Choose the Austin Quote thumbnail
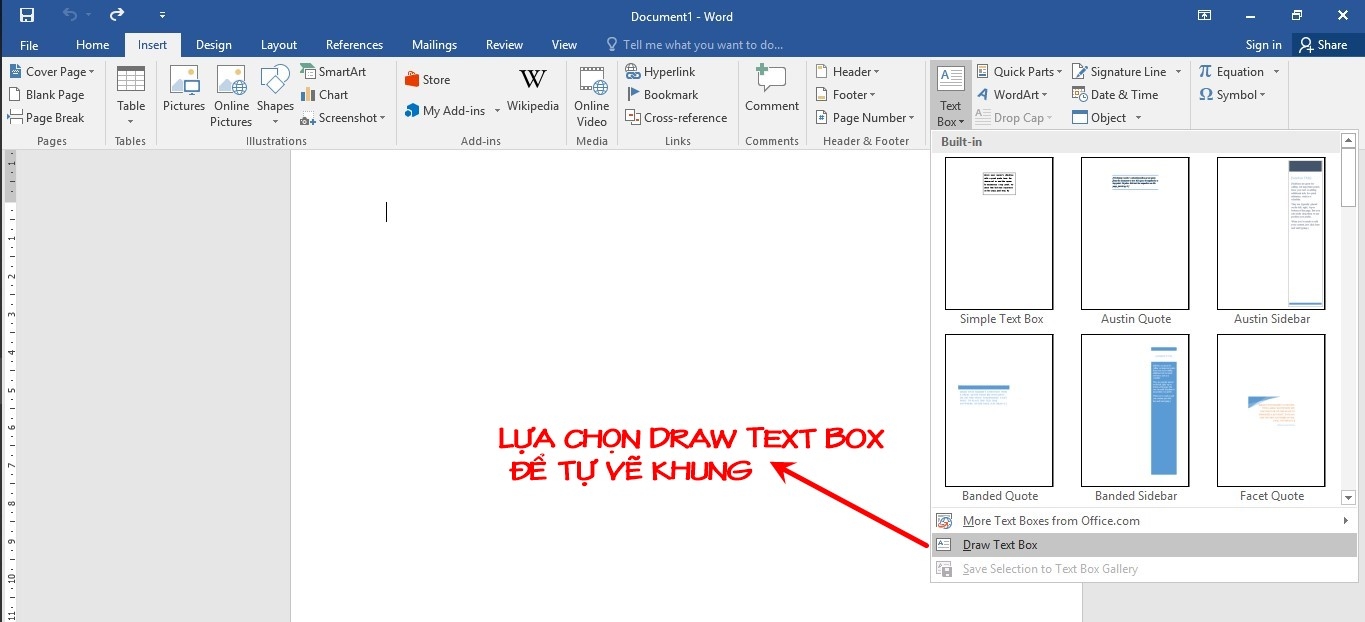Screen dimensions: 1365x622 coord(1136,234)
